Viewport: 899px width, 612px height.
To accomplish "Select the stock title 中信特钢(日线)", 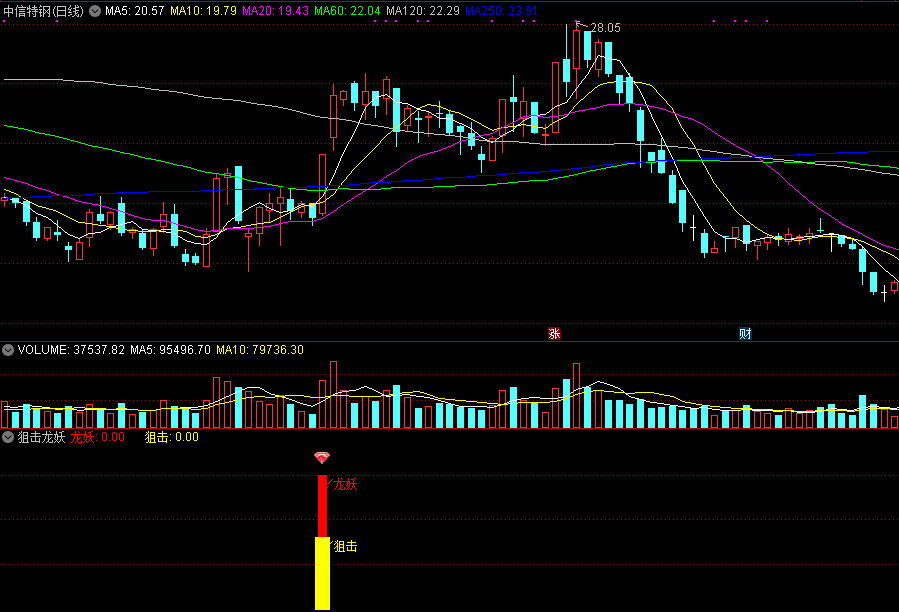I will (x=44, y=11).
